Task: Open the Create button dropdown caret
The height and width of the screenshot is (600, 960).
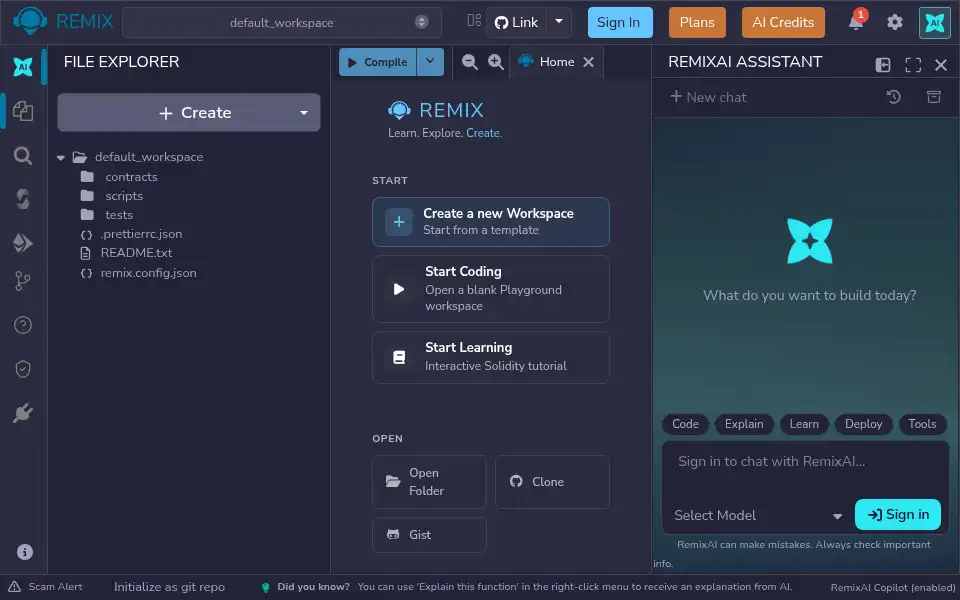Action: tap(304, 113)
